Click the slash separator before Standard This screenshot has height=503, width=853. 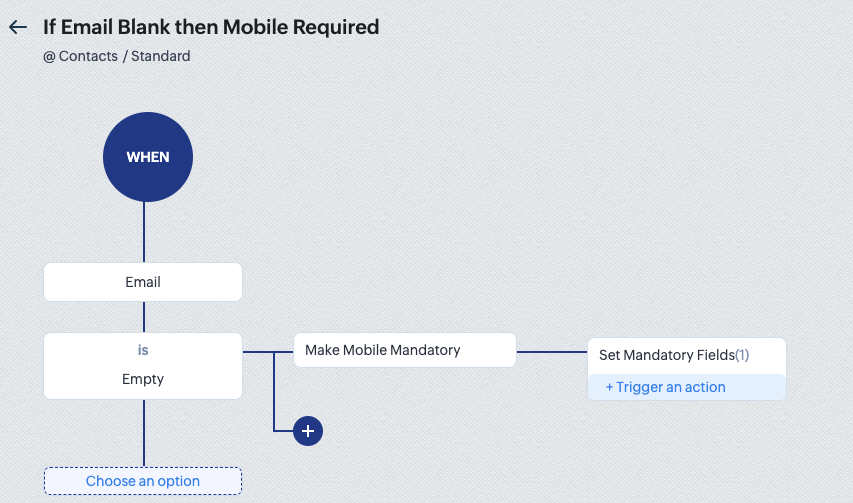point(125,56)
